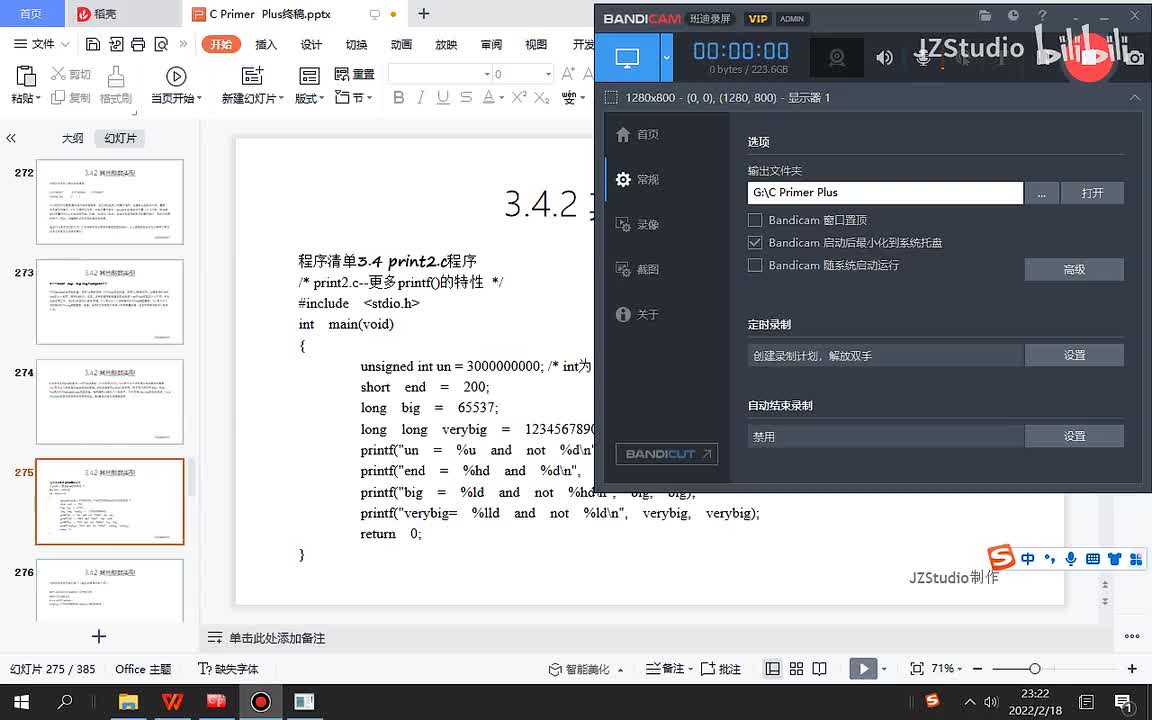Click browse (...) button for output folder
This screenshot has height=720, width=1152.
pyautogui.click(x=1042, y=192)
